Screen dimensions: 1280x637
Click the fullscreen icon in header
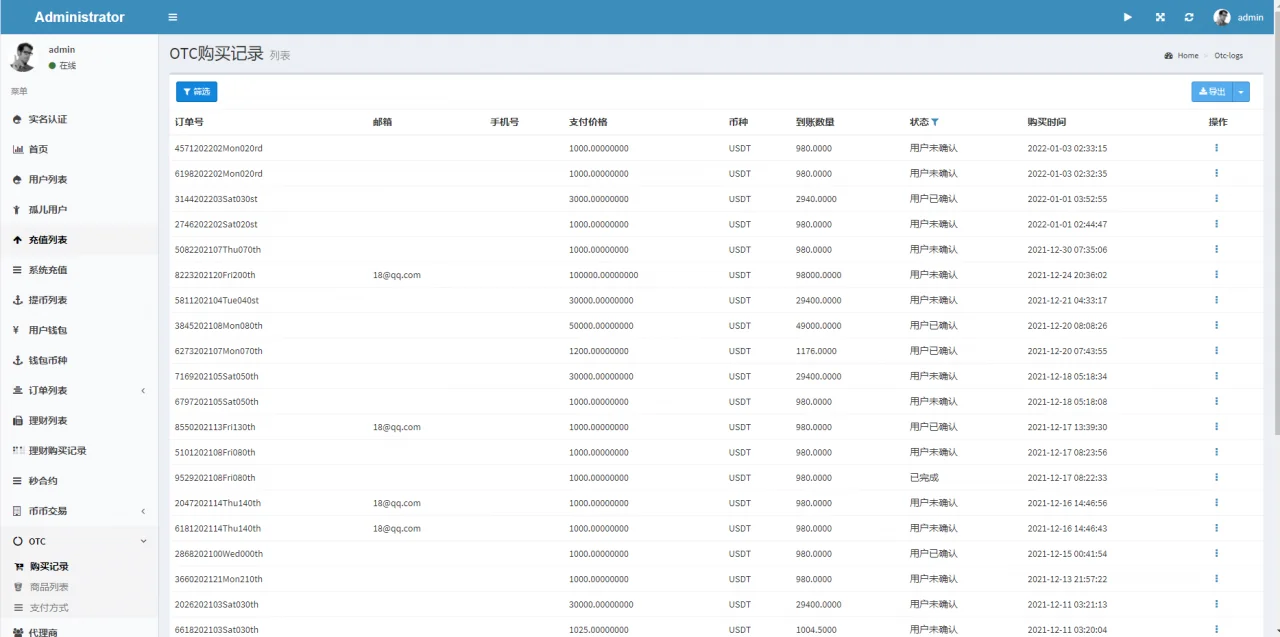1160,17
